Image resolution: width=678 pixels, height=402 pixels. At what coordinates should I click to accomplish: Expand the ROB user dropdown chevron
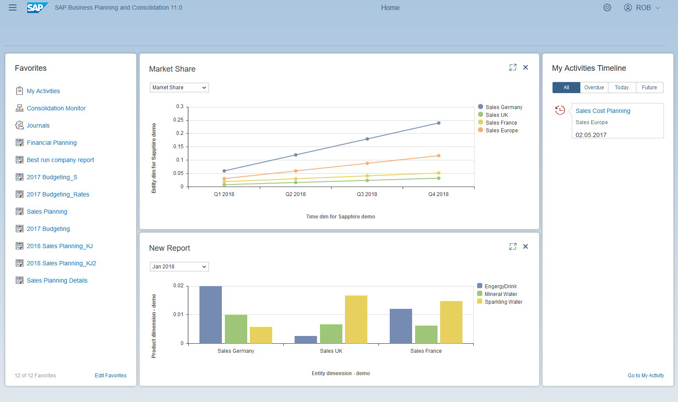[x=658, y=8]
